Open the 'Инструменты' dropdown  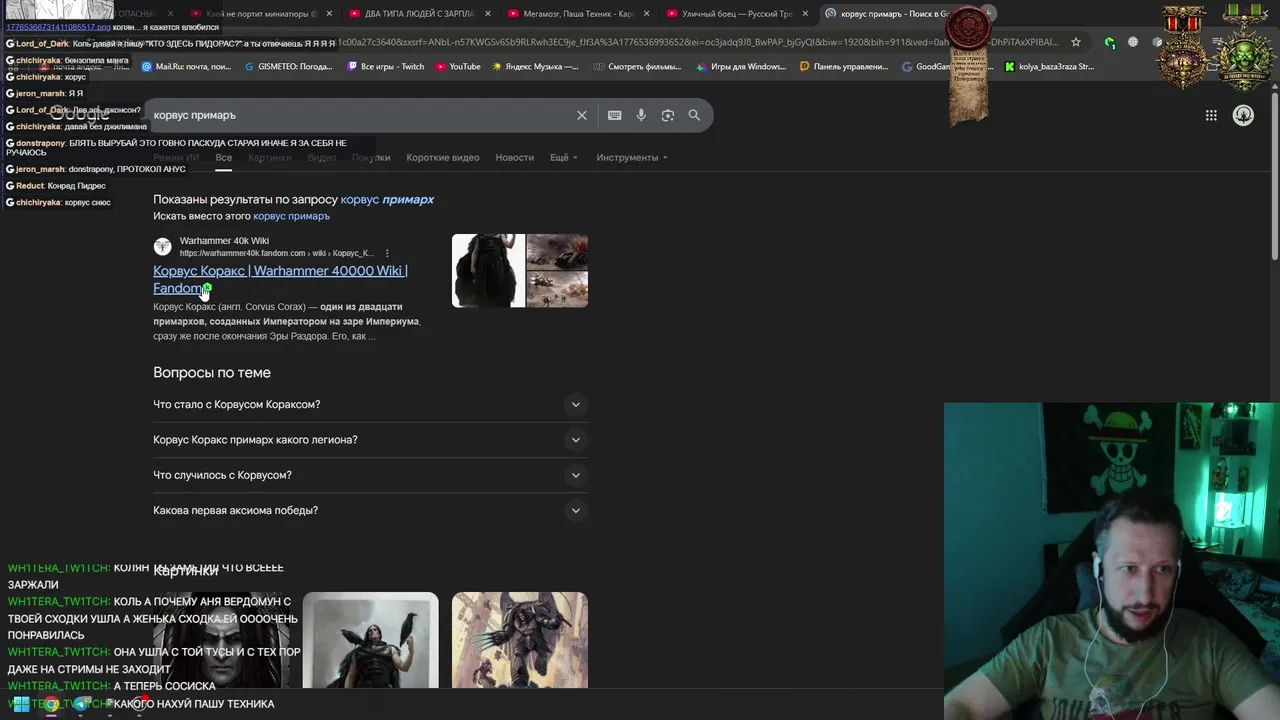point(632,158)
